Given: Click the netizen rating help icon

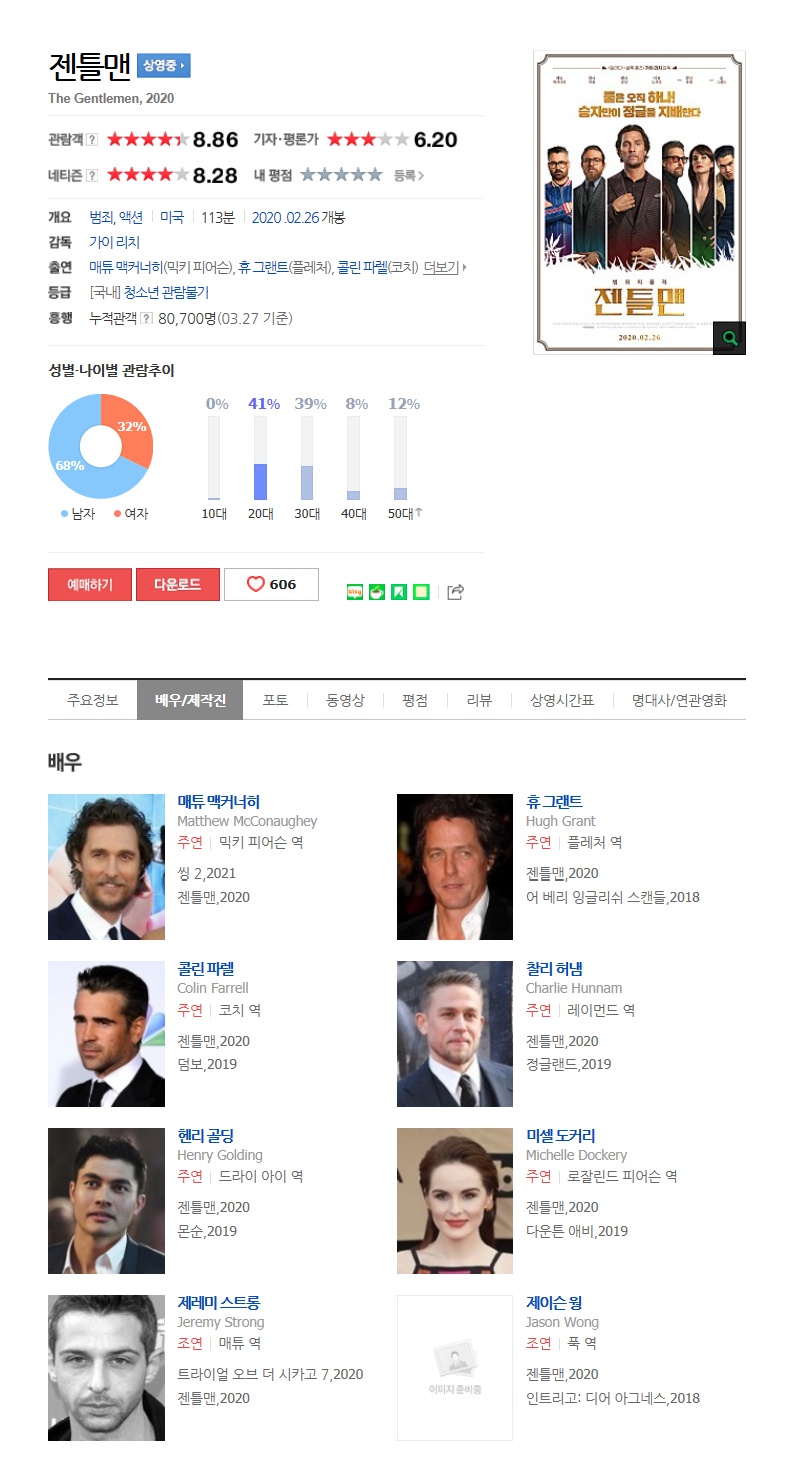Looking at the screenshot, I should (x=92, y=176).
